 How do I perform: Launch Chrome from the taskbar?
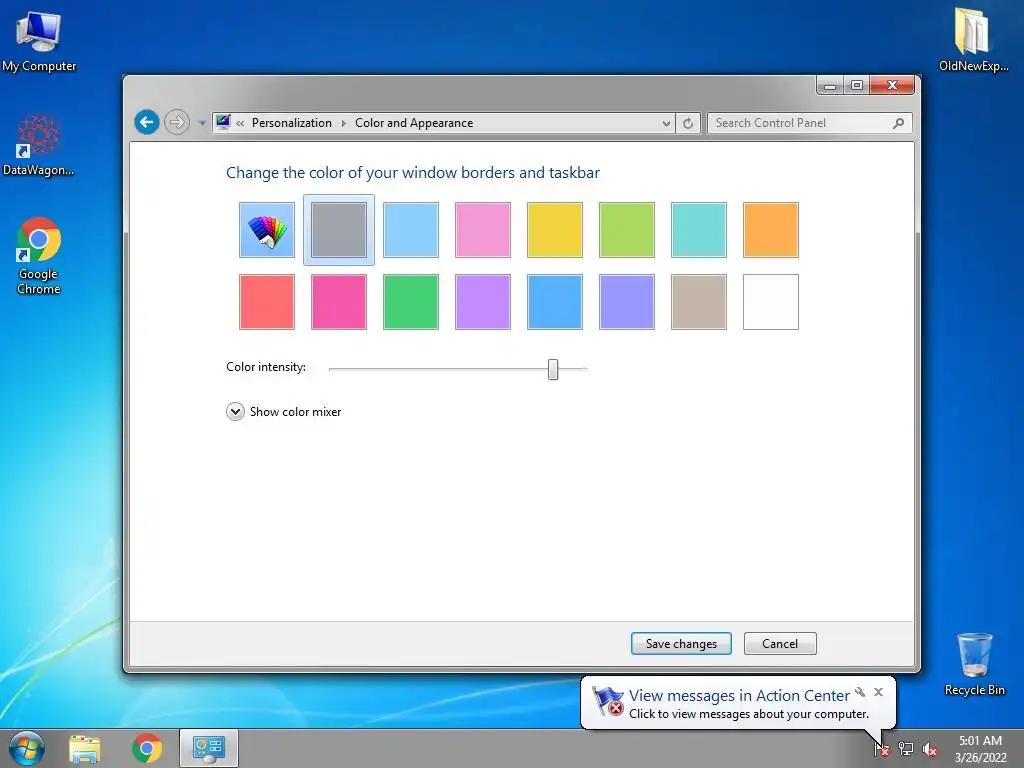(147, 748)
